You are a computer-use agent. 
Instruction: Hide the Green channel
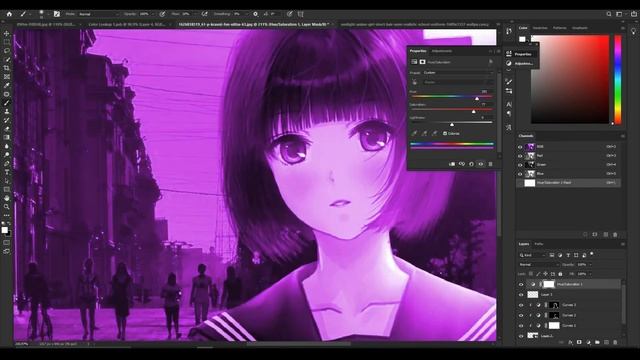520,165
